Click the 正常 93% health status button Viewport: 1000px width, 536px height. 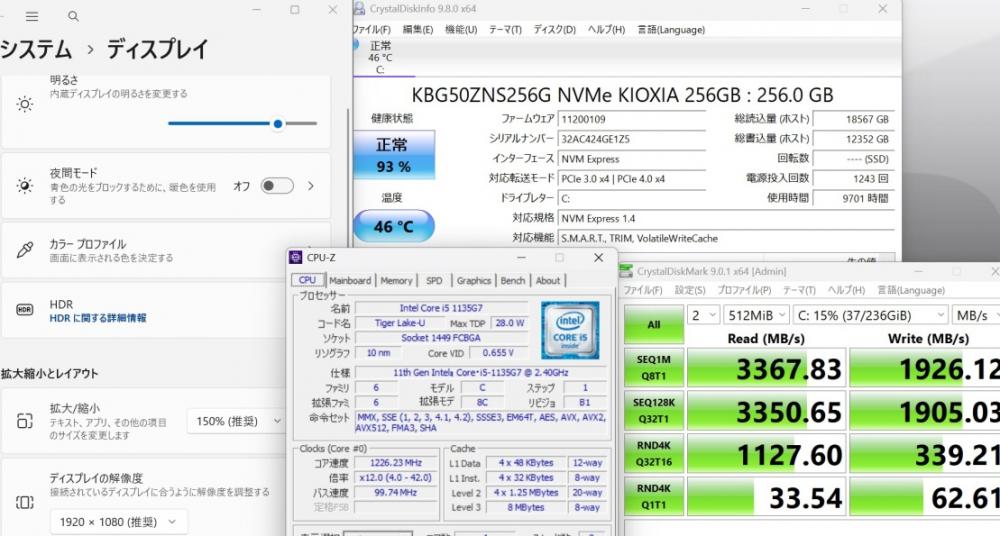pyautogui.click(x=393, y=155)
